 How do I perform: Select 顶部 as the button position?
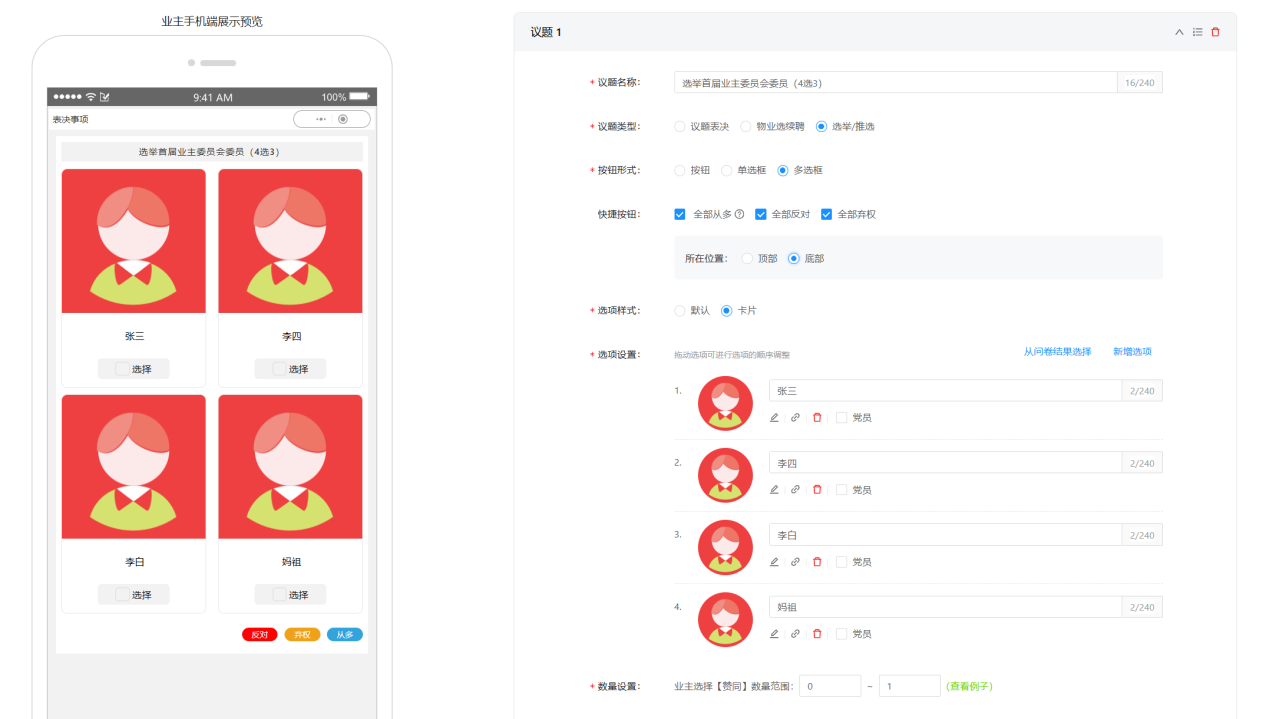point(747,258)
